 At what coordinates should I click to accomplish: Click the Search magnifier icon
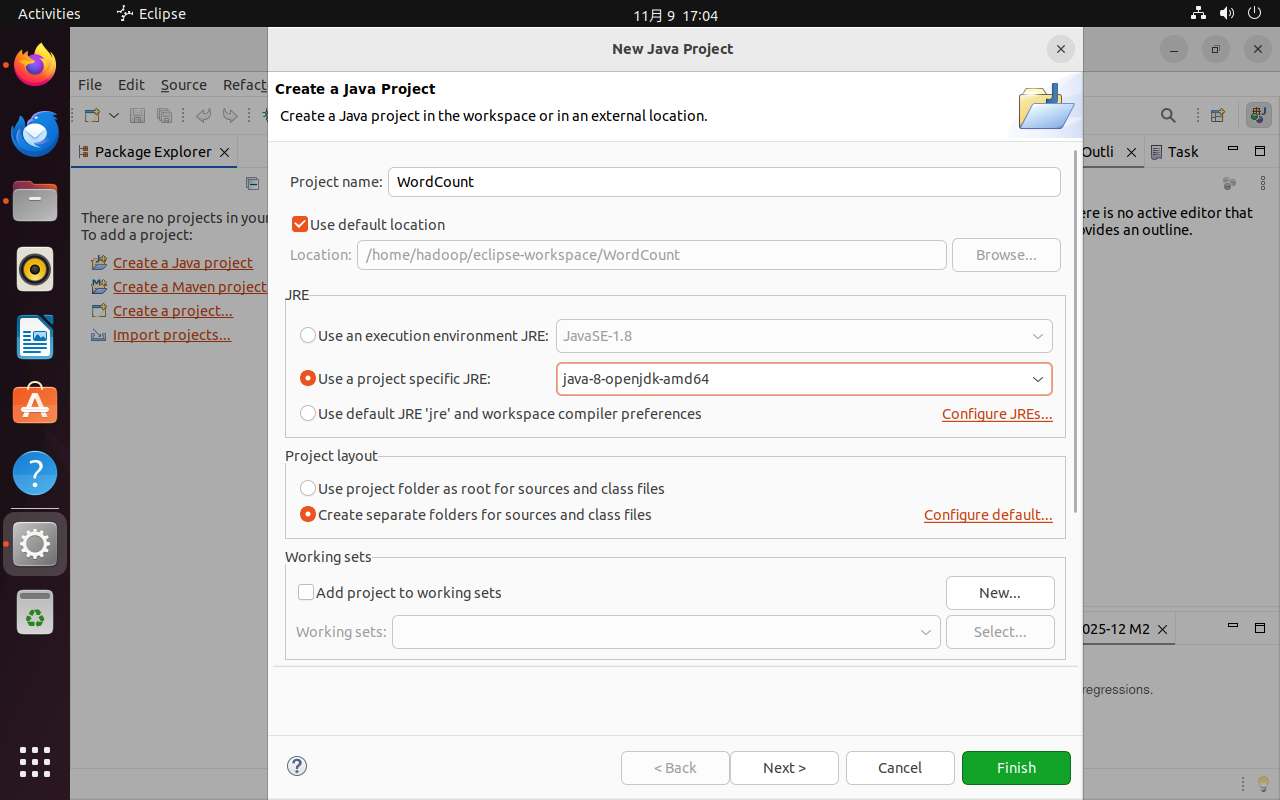tap(1168, 115)
